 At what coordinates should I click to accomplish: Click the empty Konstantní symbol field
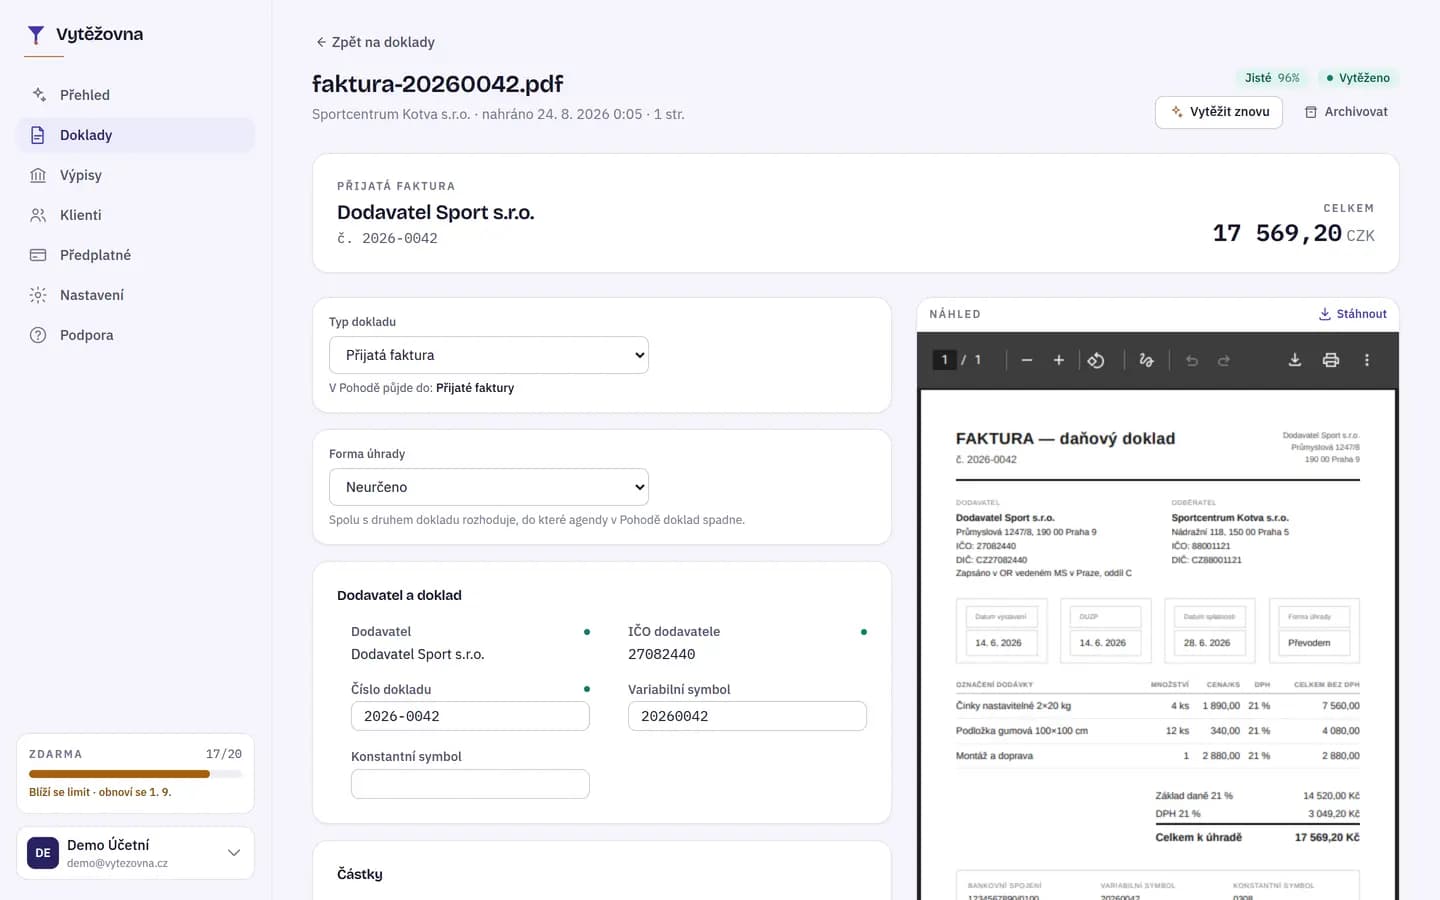(x=470, y=784)
